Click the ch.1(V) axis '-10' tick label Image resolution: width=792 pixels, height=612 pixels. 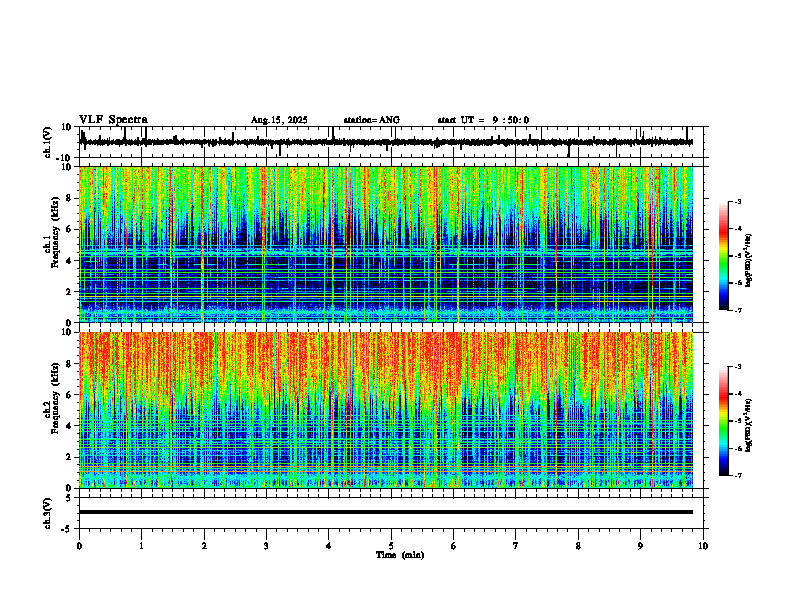coord(64,158)
